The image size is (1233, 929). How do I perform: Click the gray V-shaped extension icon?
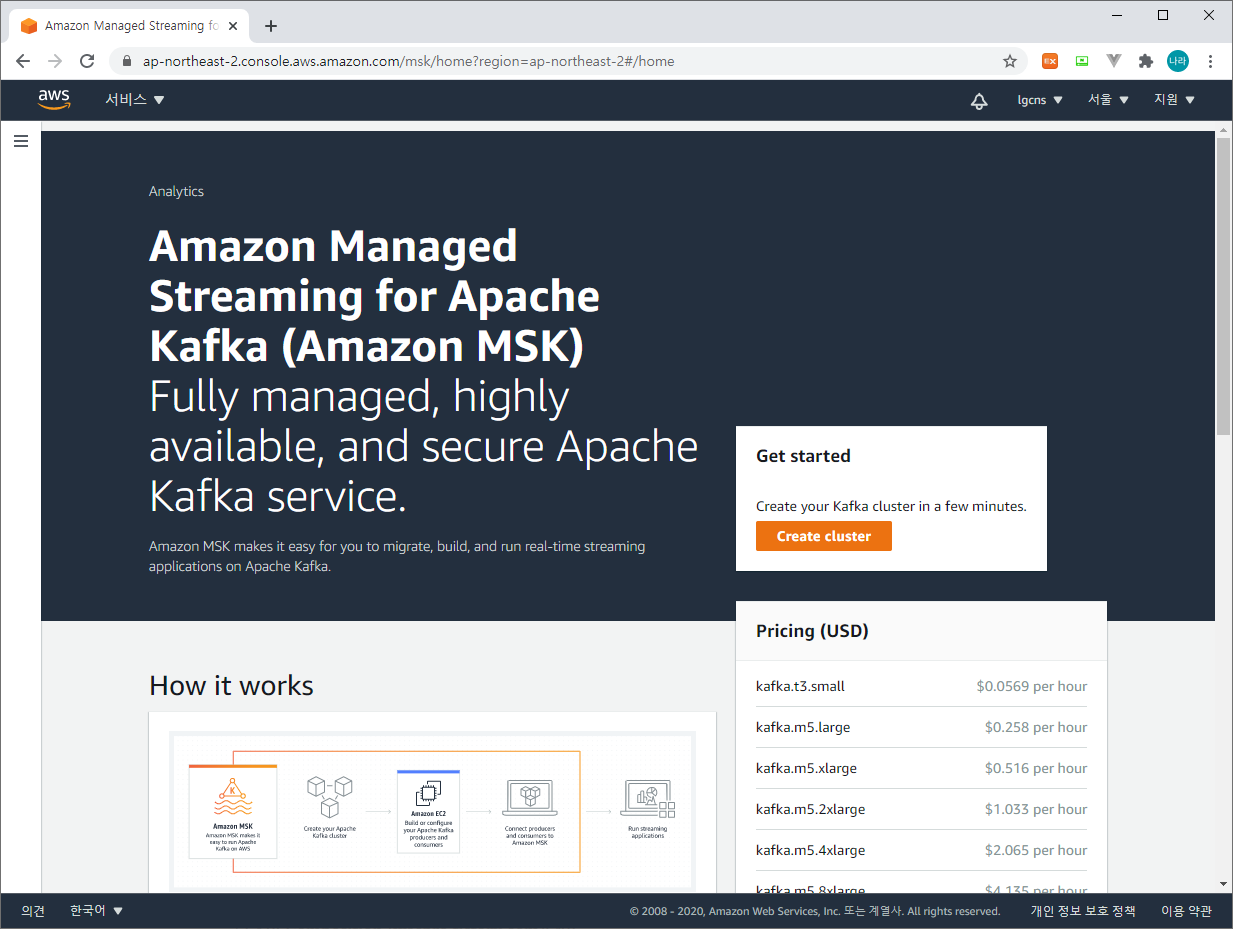pyautogui.click(x=1114, y=61)
